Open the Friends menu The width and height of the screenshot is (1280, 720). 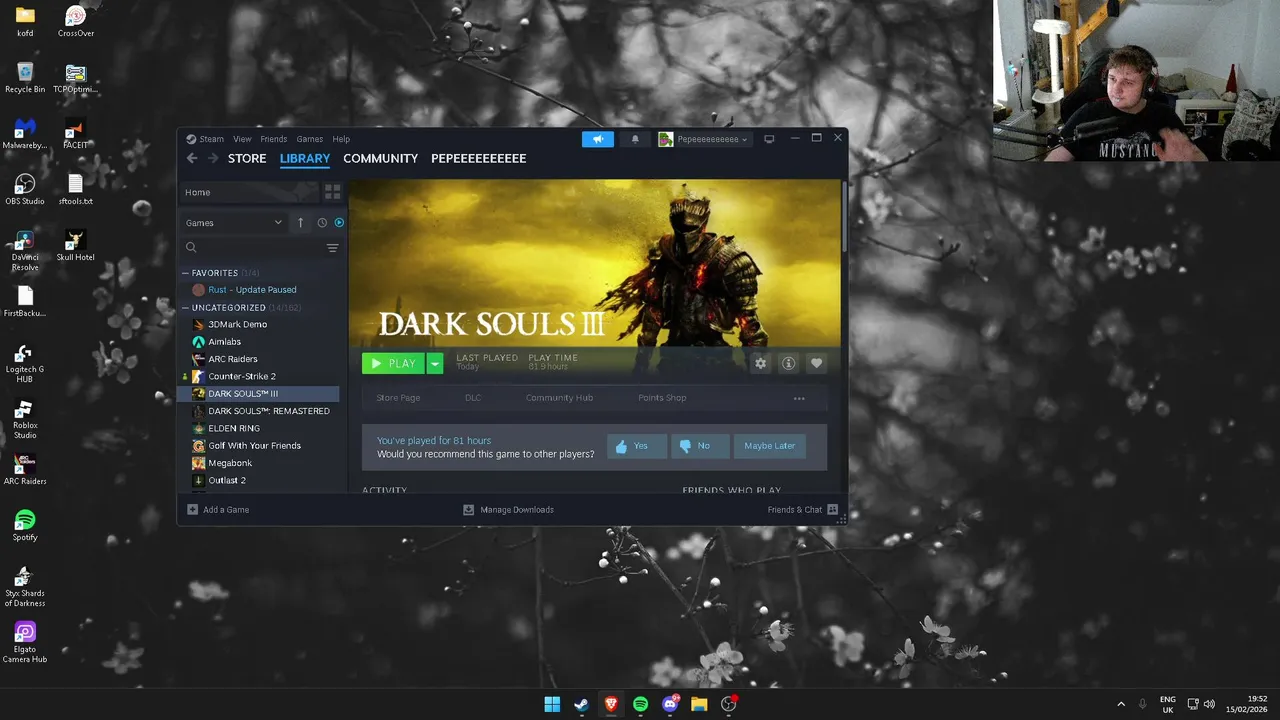pyautogui.click(x=273, y=139)
